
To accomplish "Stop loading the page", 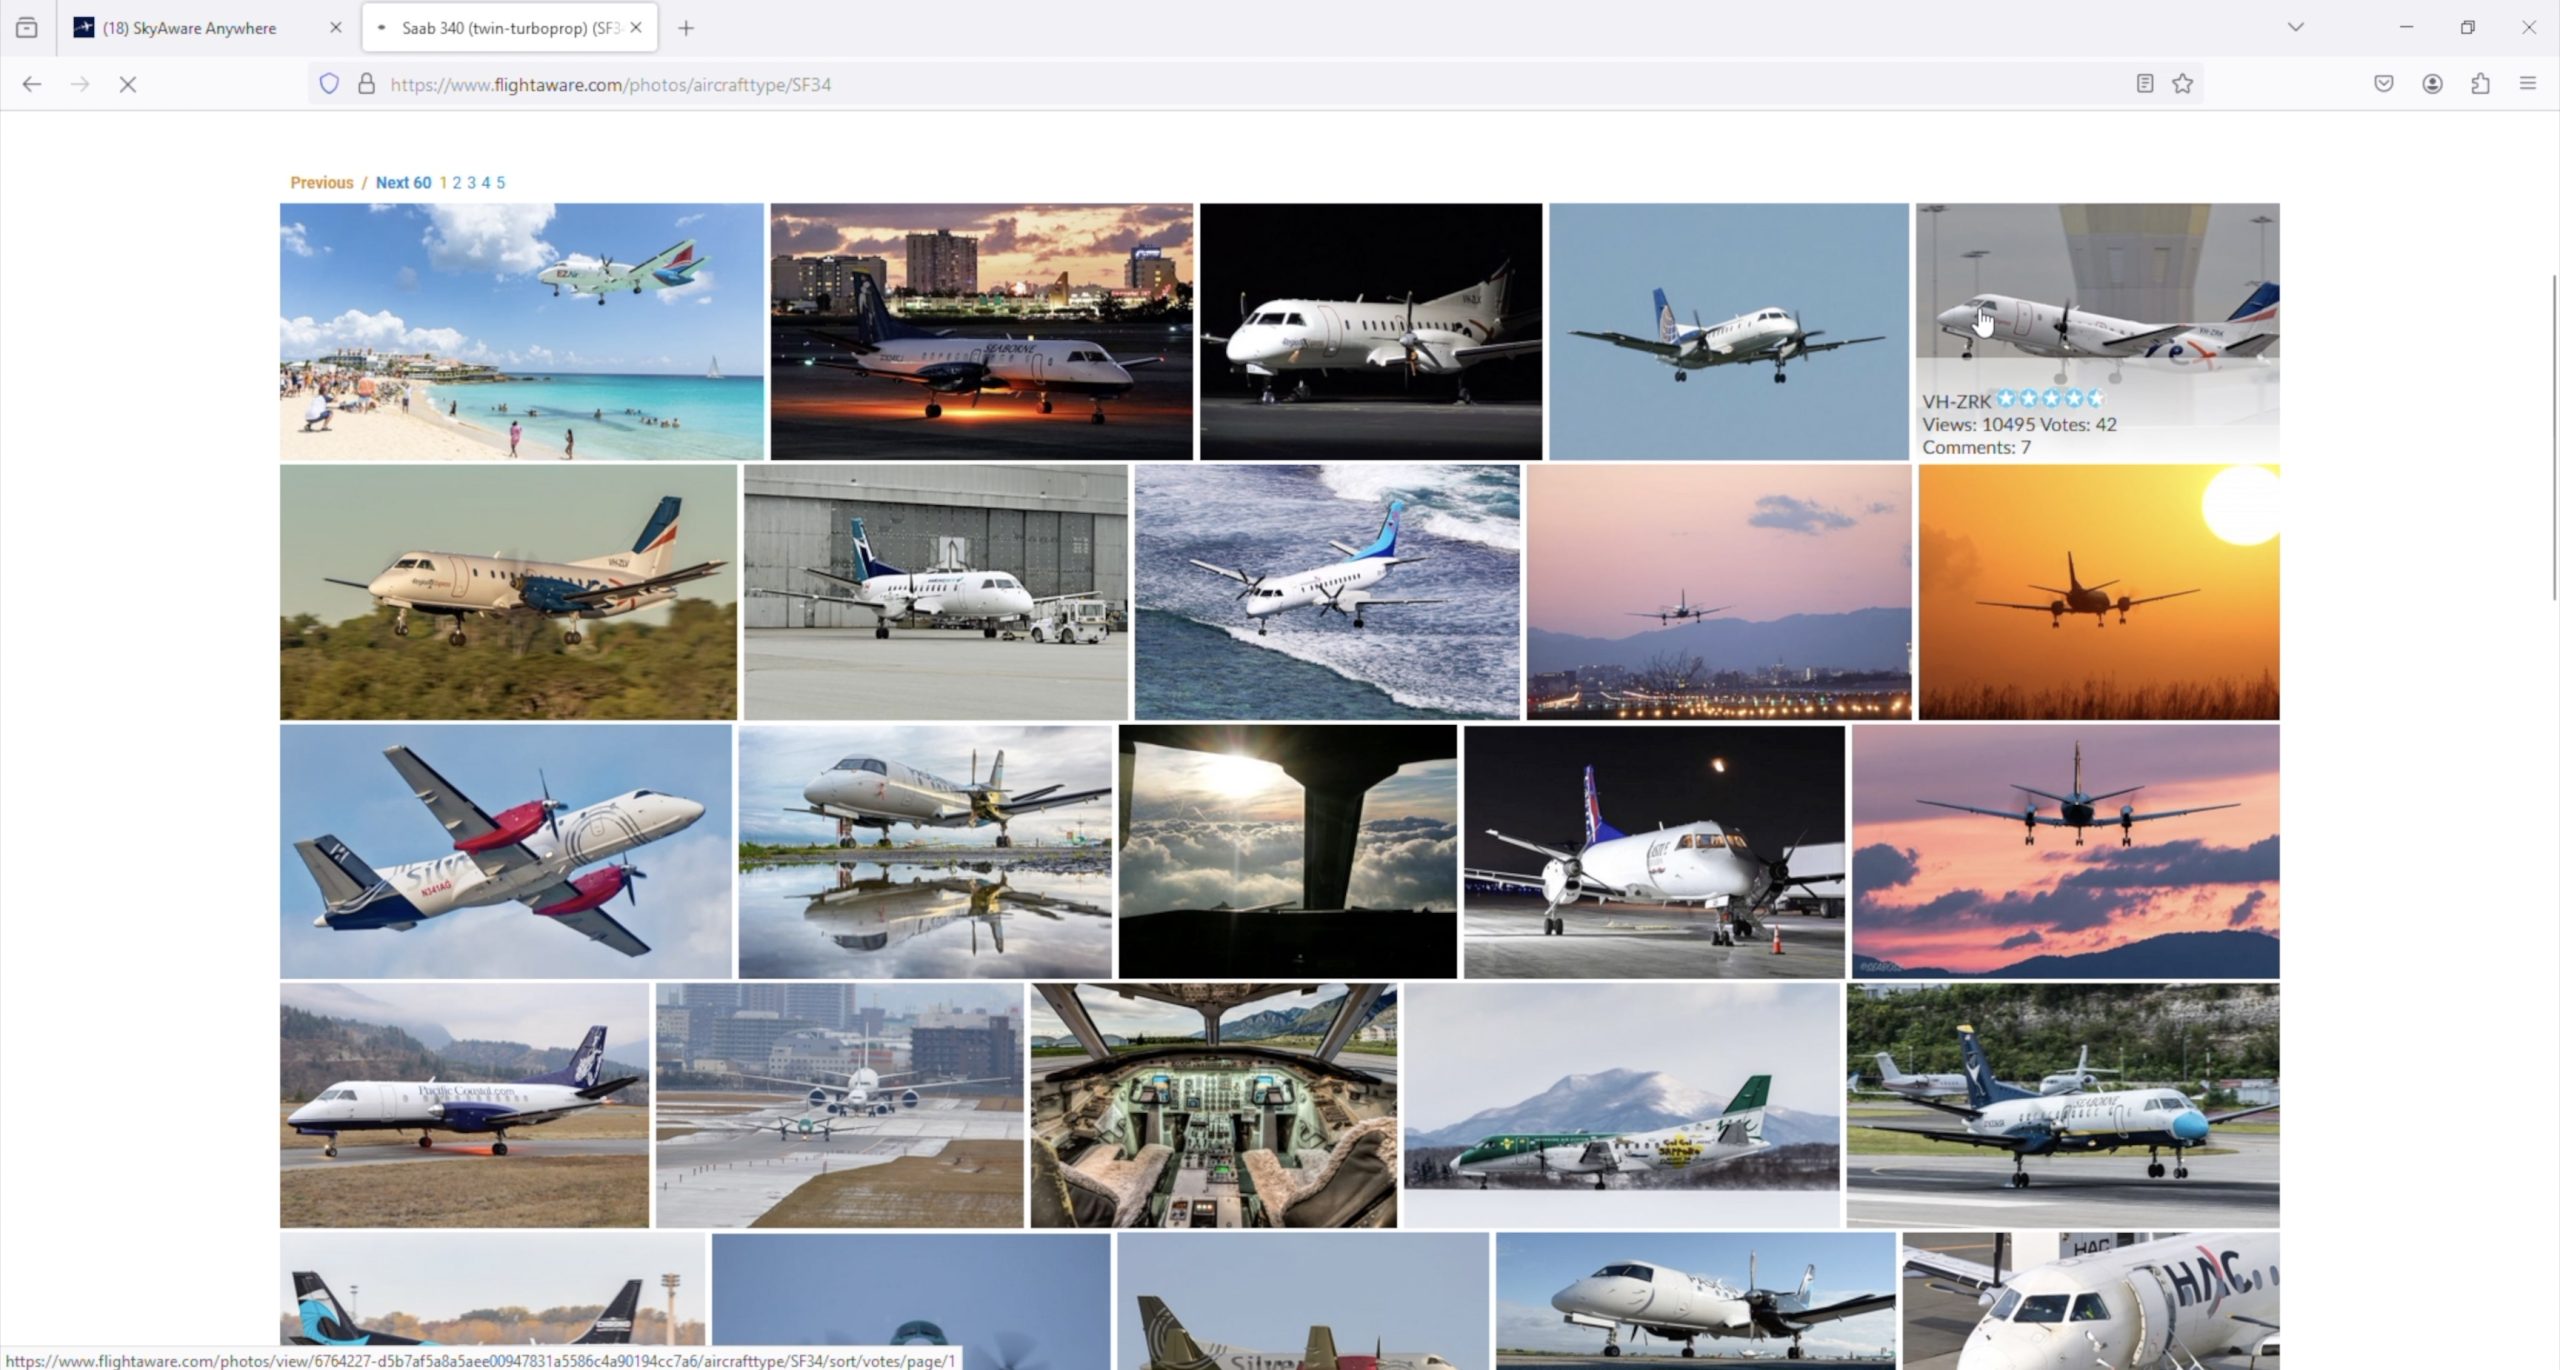I will click(127, 85).
